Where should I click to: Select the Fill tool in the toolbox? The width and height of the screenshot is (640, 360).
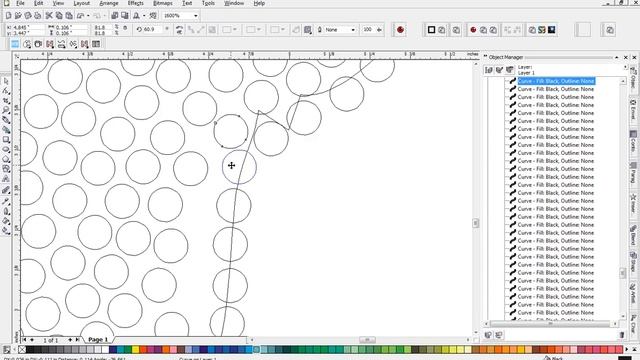pyautogui.click(x=6, y=222)
